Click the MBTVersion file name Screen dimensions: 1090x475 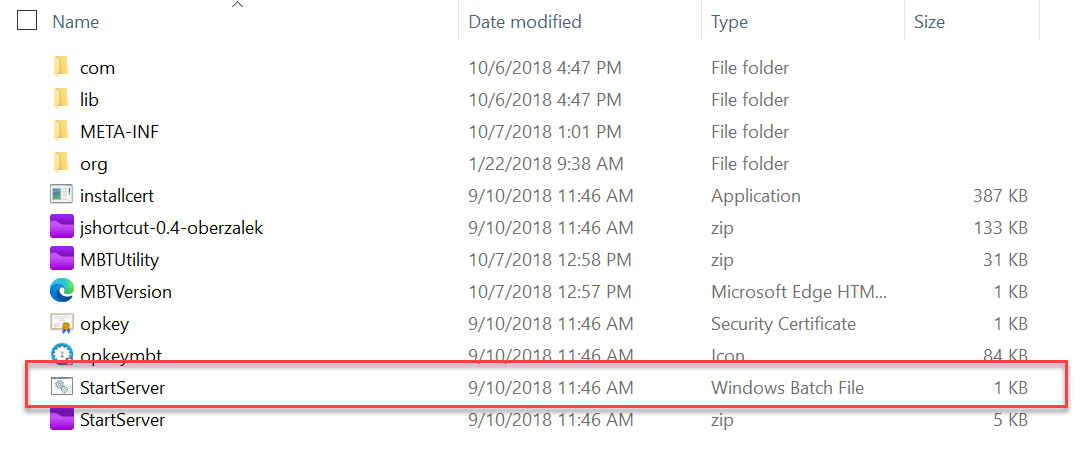(x=126, y=291)
